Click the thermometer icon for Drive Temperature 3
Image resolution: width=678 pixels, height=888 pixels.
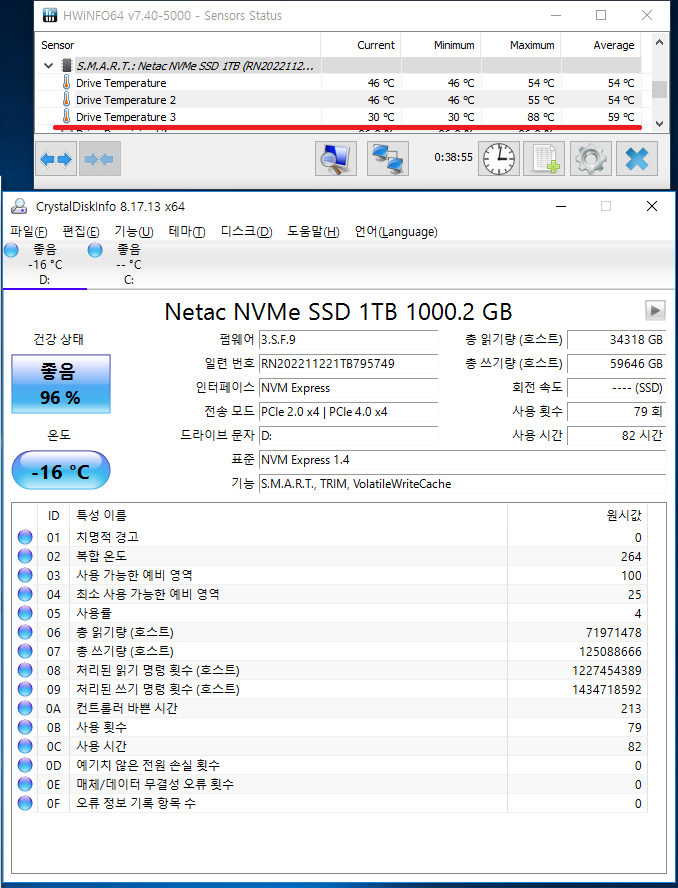pos(66,117)
